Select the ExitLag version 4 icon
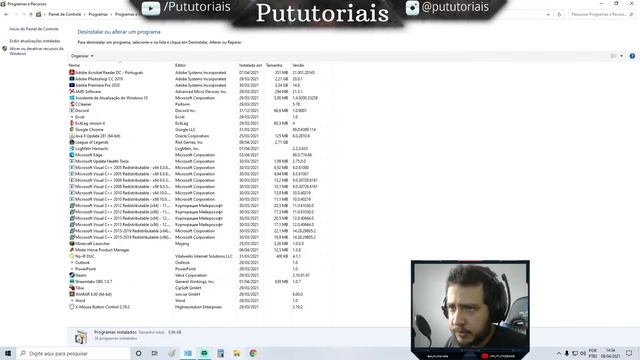The width and height of the screenshot is (640, 360). (72, 123)
